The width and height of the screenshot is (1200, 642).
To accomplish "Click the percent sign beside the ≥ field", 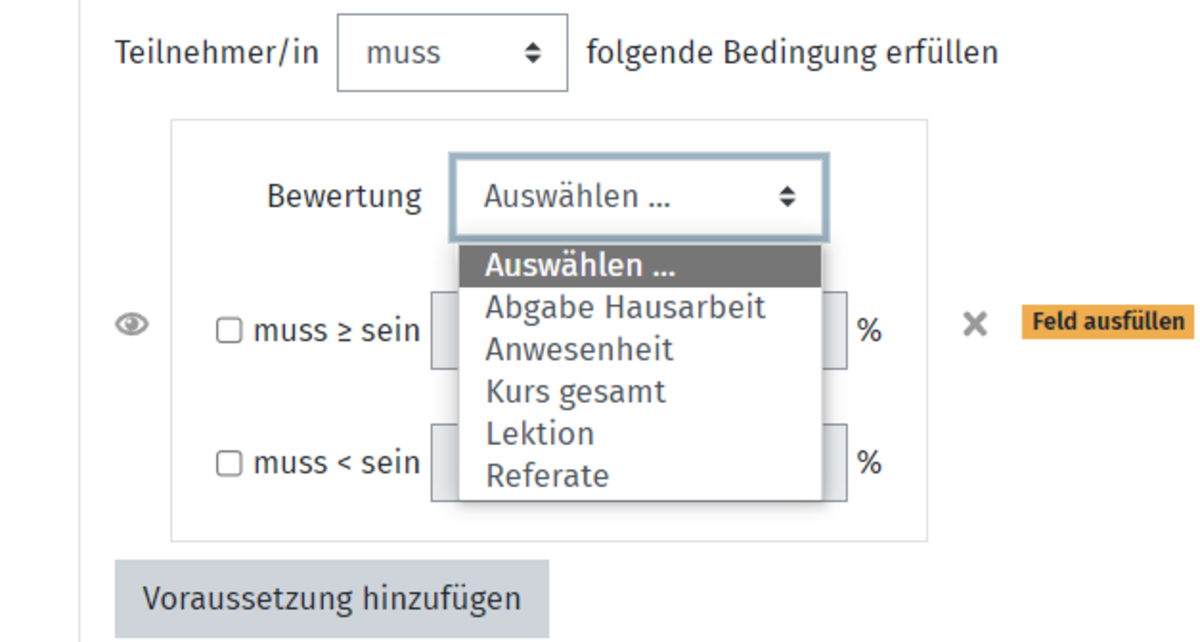I will [870, 331].
